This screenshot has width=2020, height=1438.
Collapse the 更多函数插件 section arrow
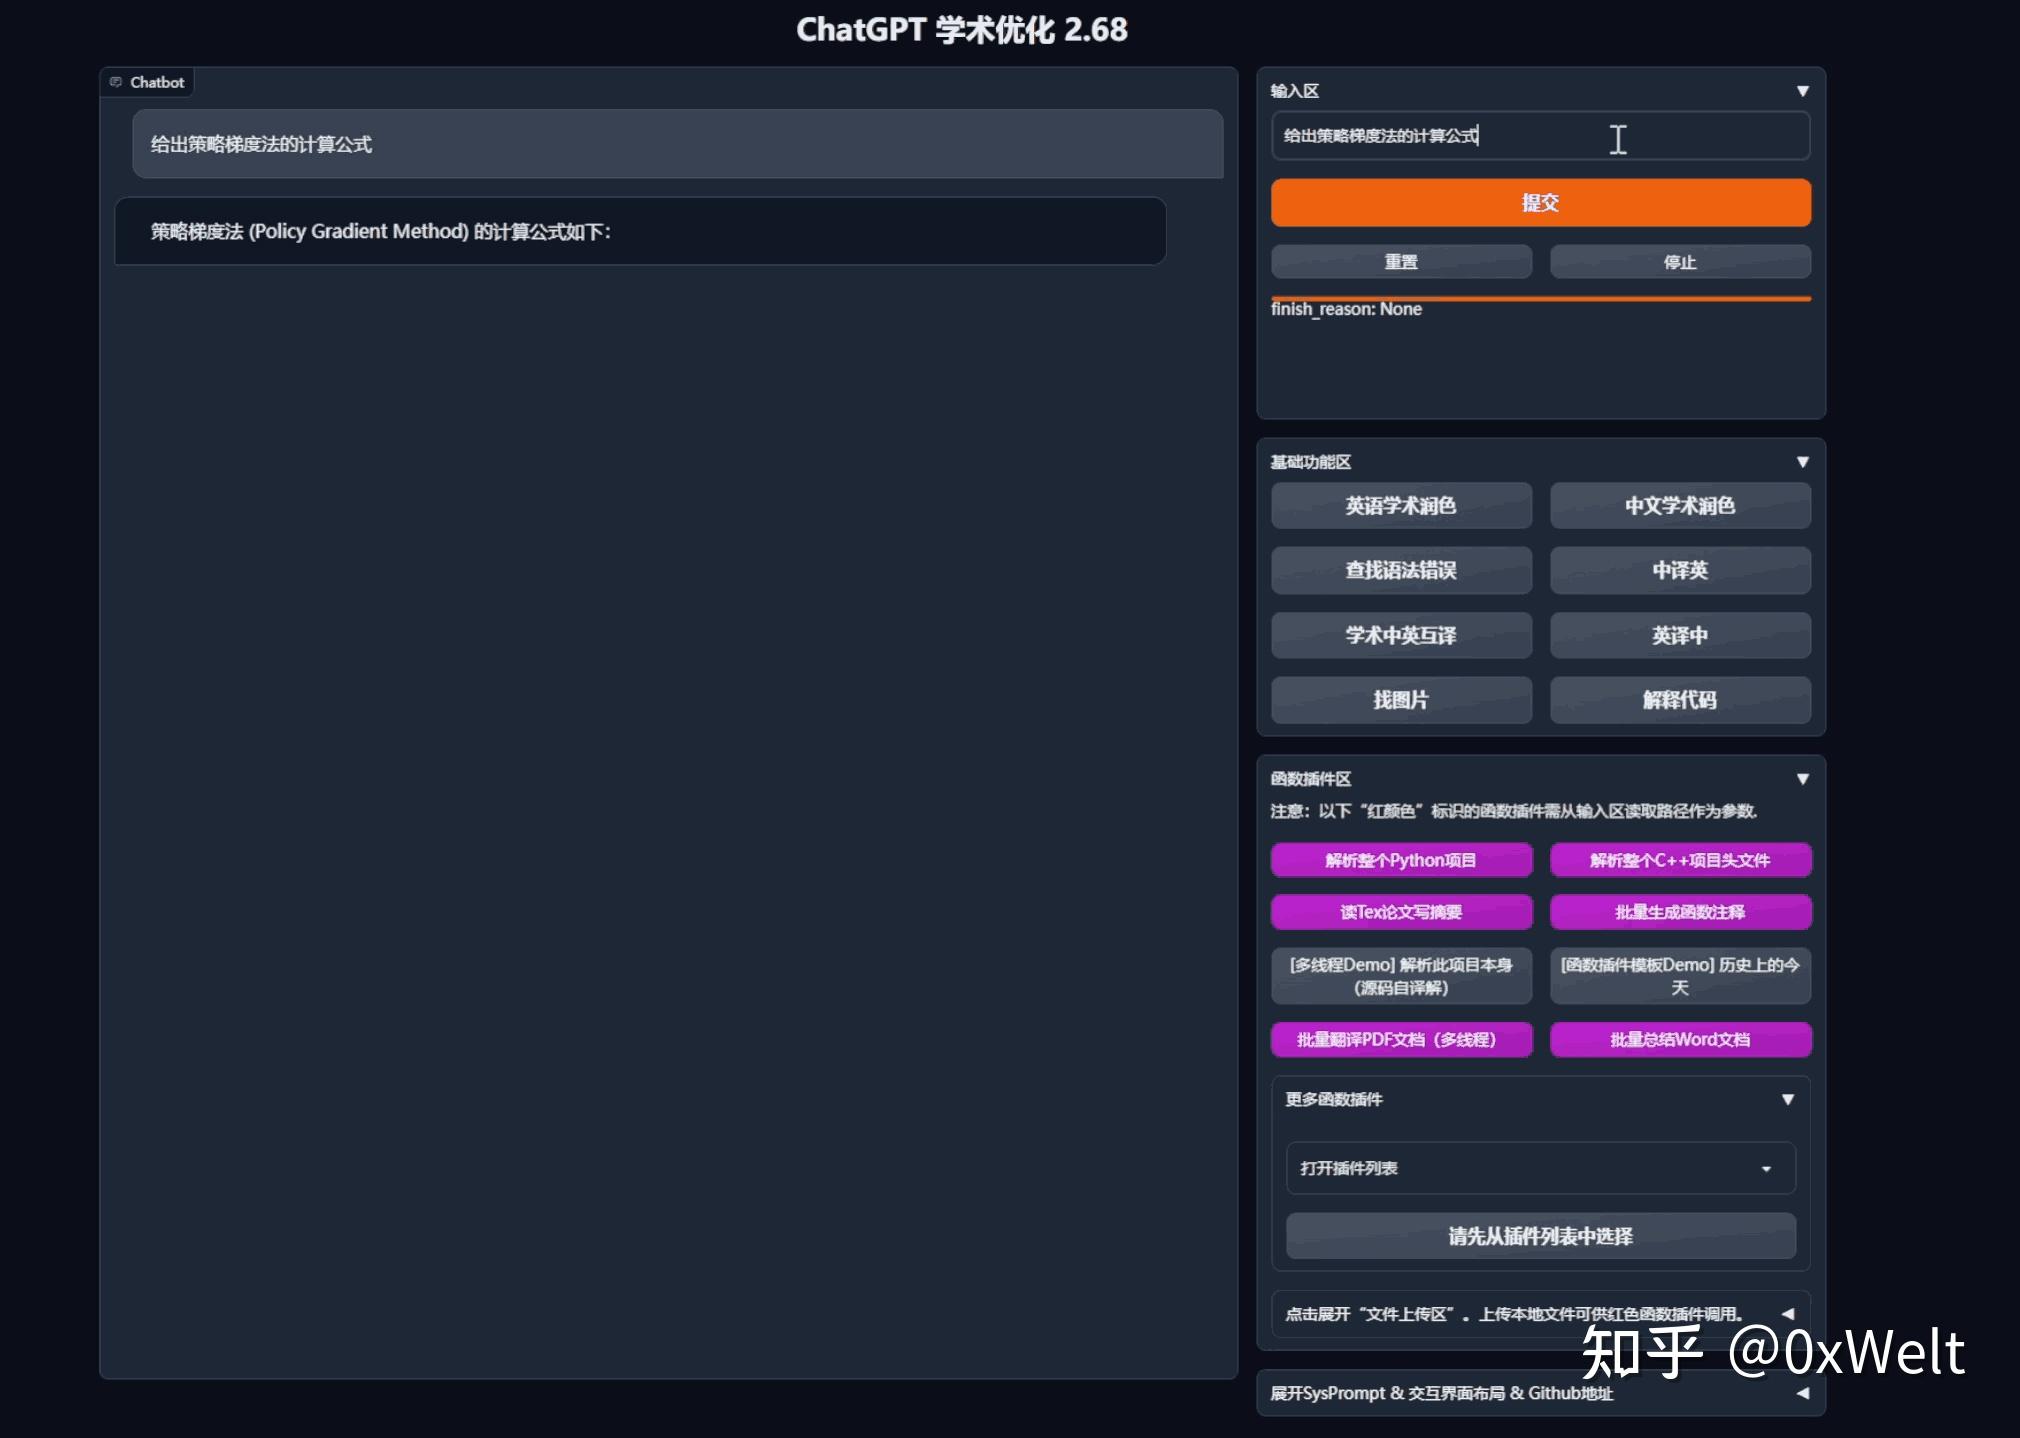coord(1787,1100)
